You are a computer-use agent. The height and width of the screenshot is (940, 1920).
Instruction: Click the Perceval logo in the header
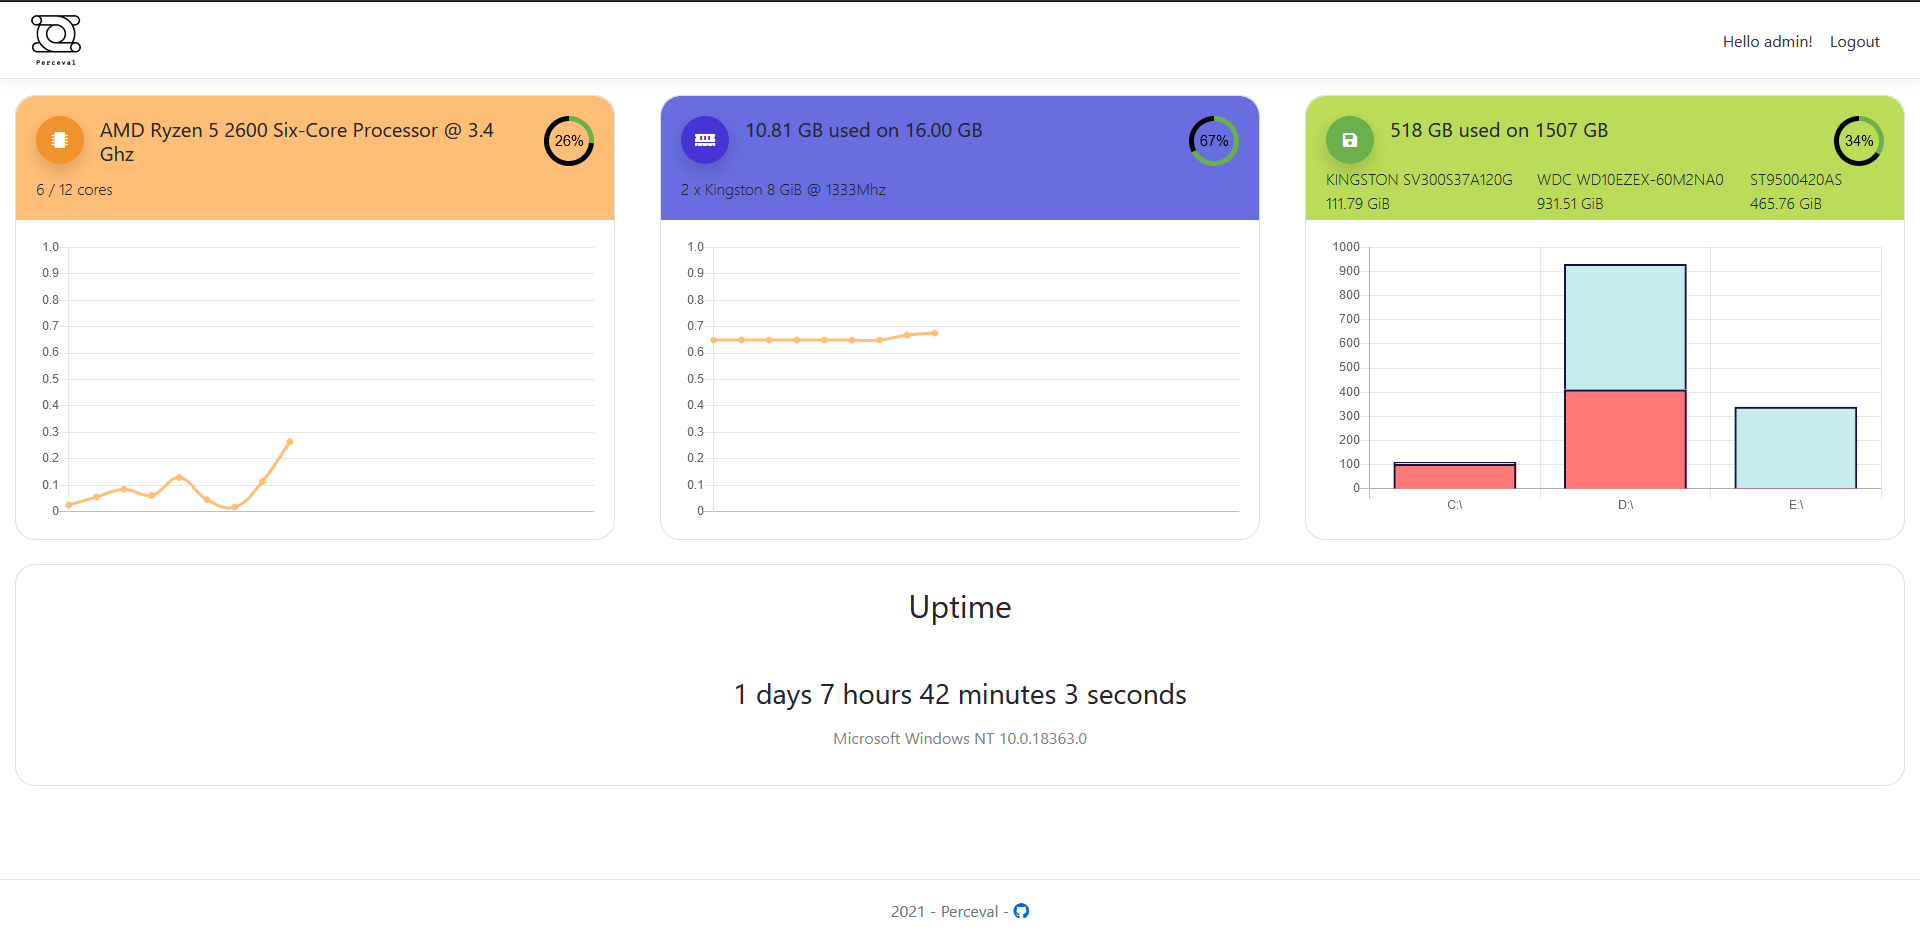click(x=56, y=40)
